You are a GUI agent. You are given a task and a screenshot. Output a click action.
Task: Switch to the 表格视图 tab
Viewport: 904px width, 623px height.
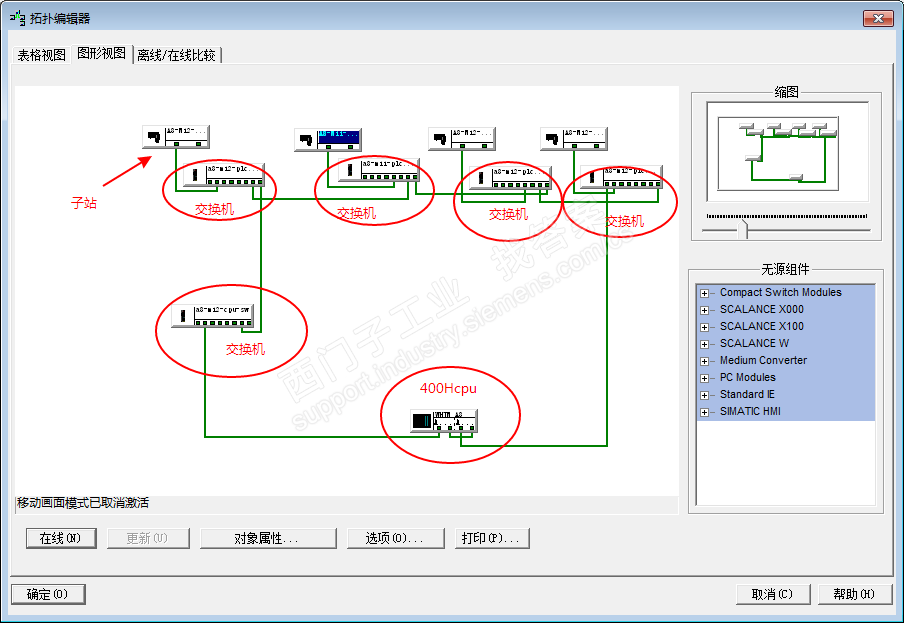tap(42, 55)
